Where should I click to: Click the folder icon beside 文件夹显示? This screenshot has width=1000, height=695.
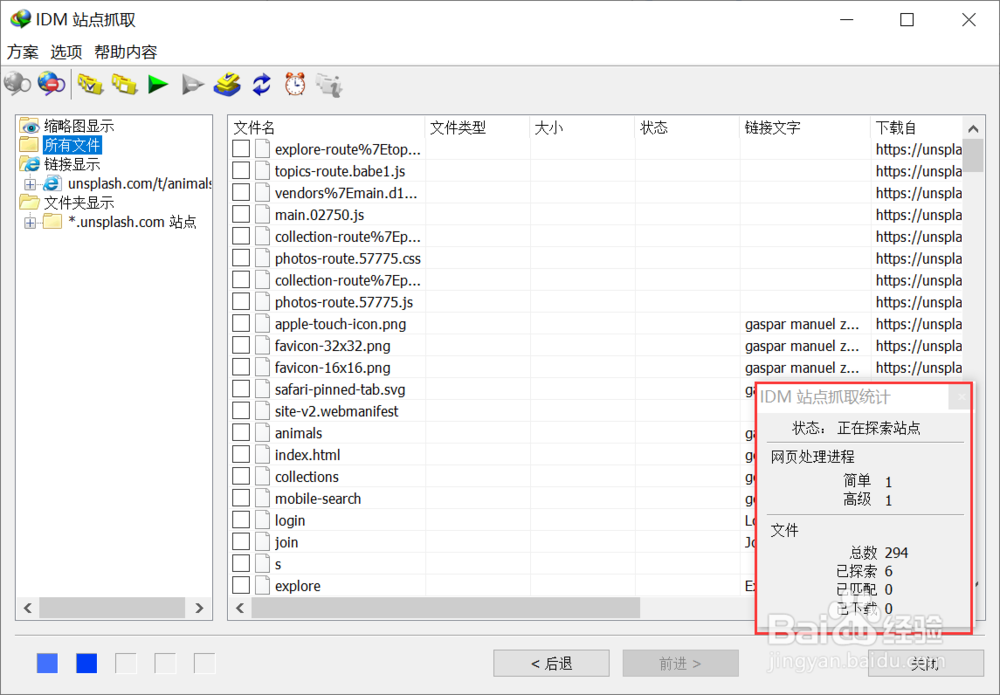point(29,203)
